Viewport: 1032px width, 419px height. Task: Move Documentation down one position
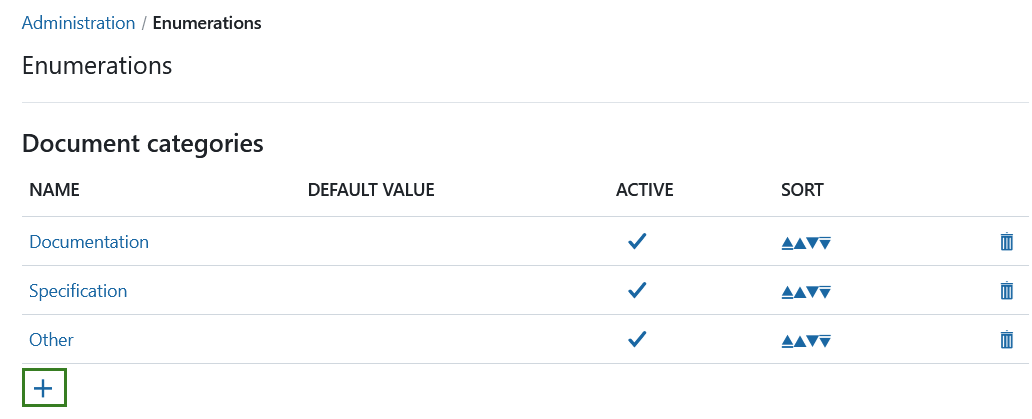(x=813, y=243)
